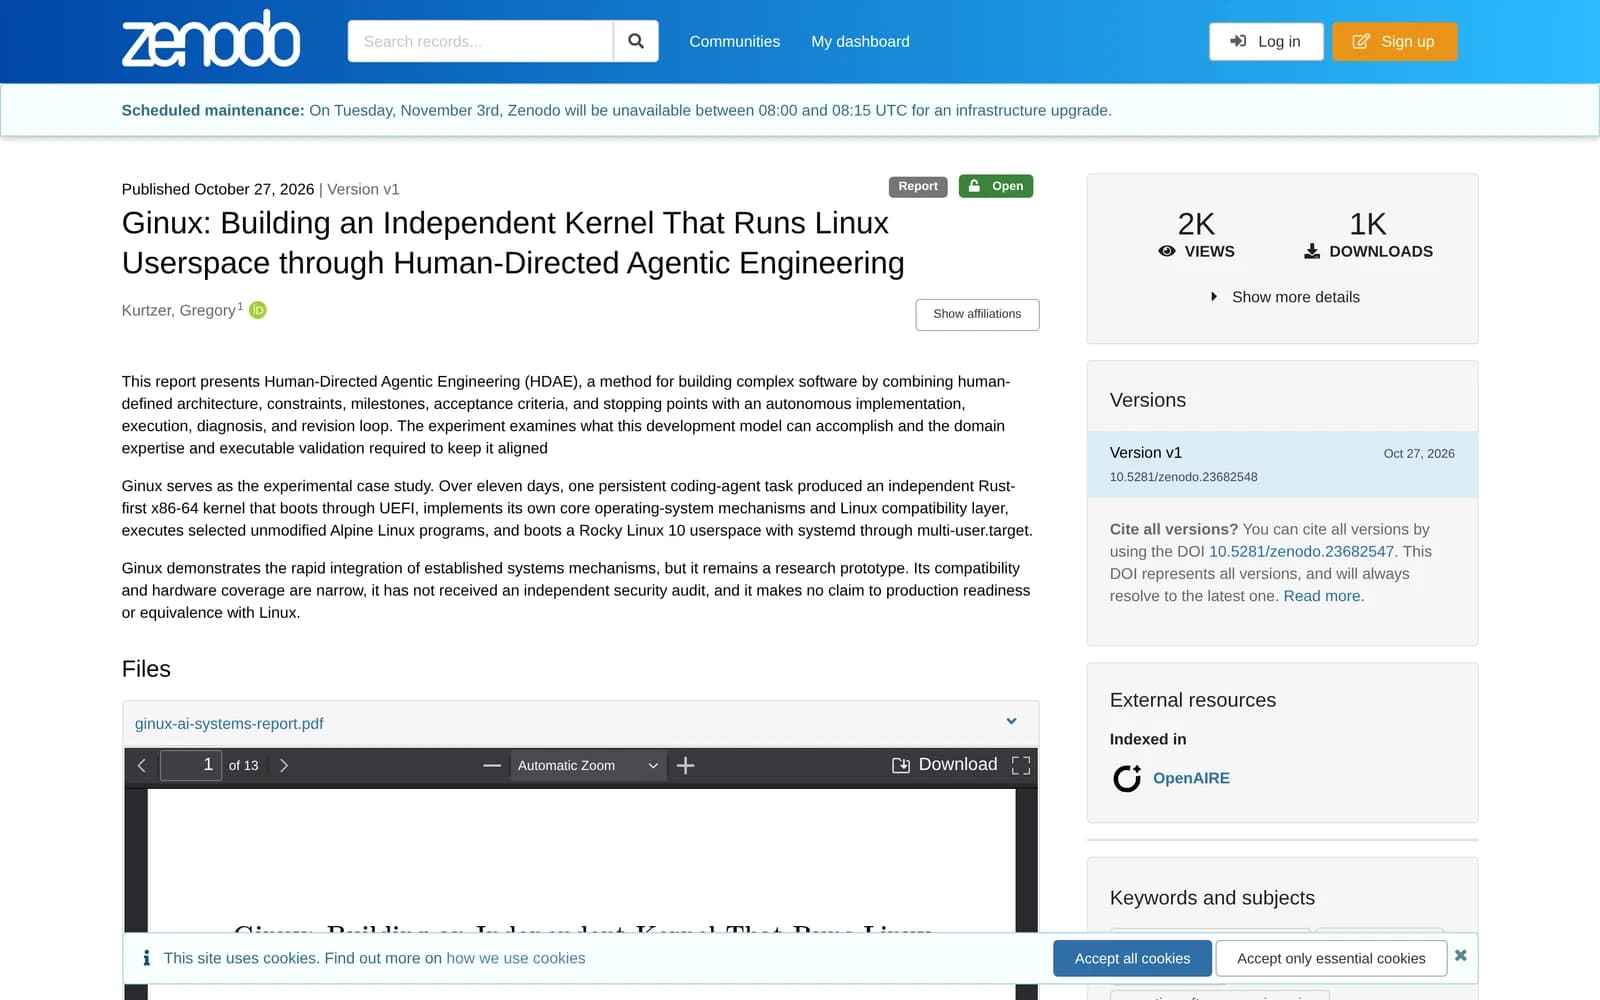Viewport: 1600px width, 1000px height.
Task: Click the Log in button
Action: [x=1266, y=41]
